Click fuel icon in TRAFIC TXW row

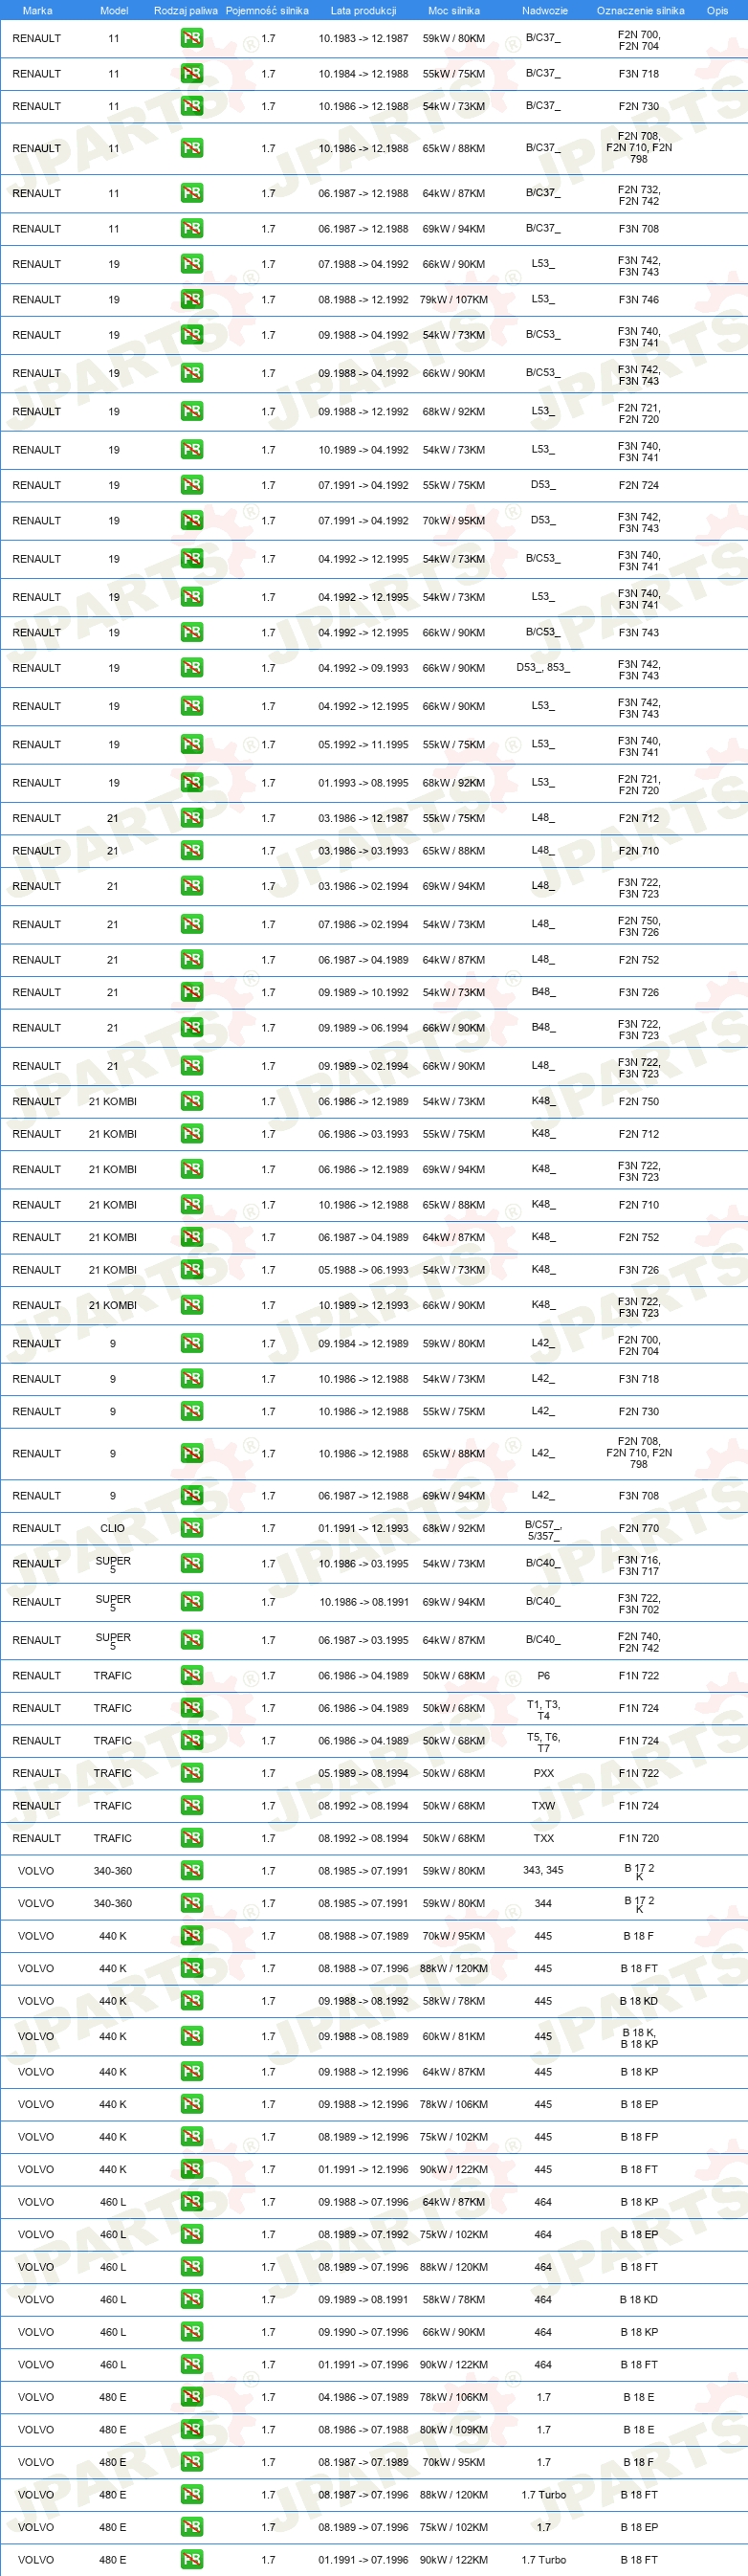[192, 1806]
